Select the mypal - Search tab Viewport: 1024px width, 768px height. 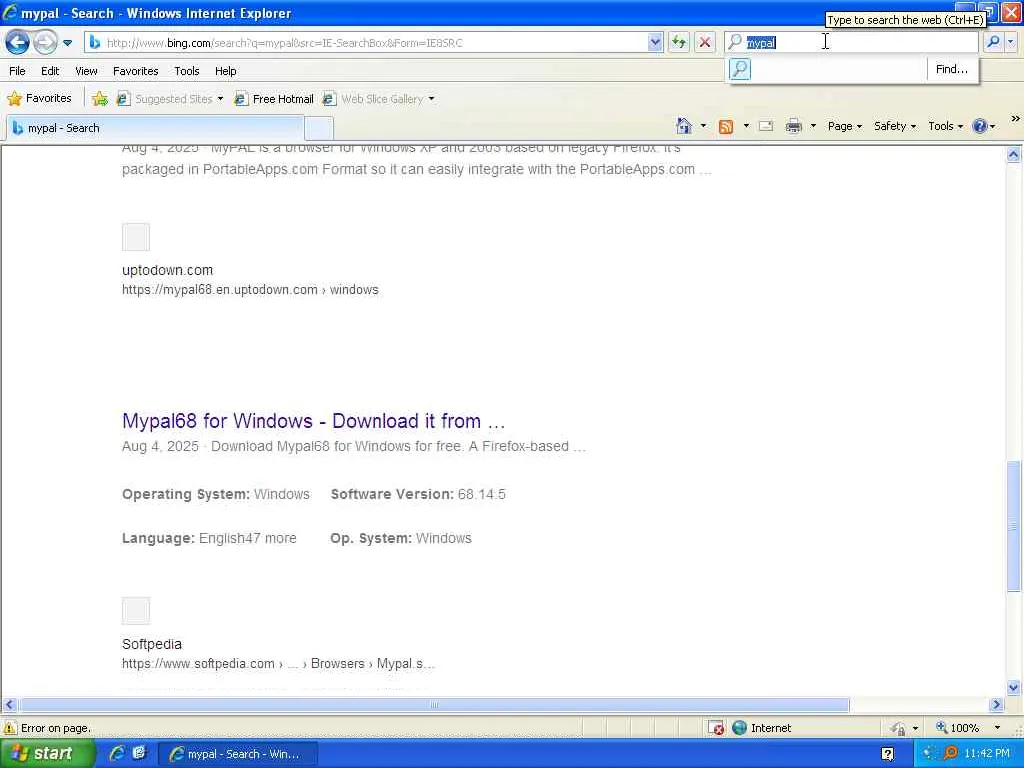click(x=154, y=128)
